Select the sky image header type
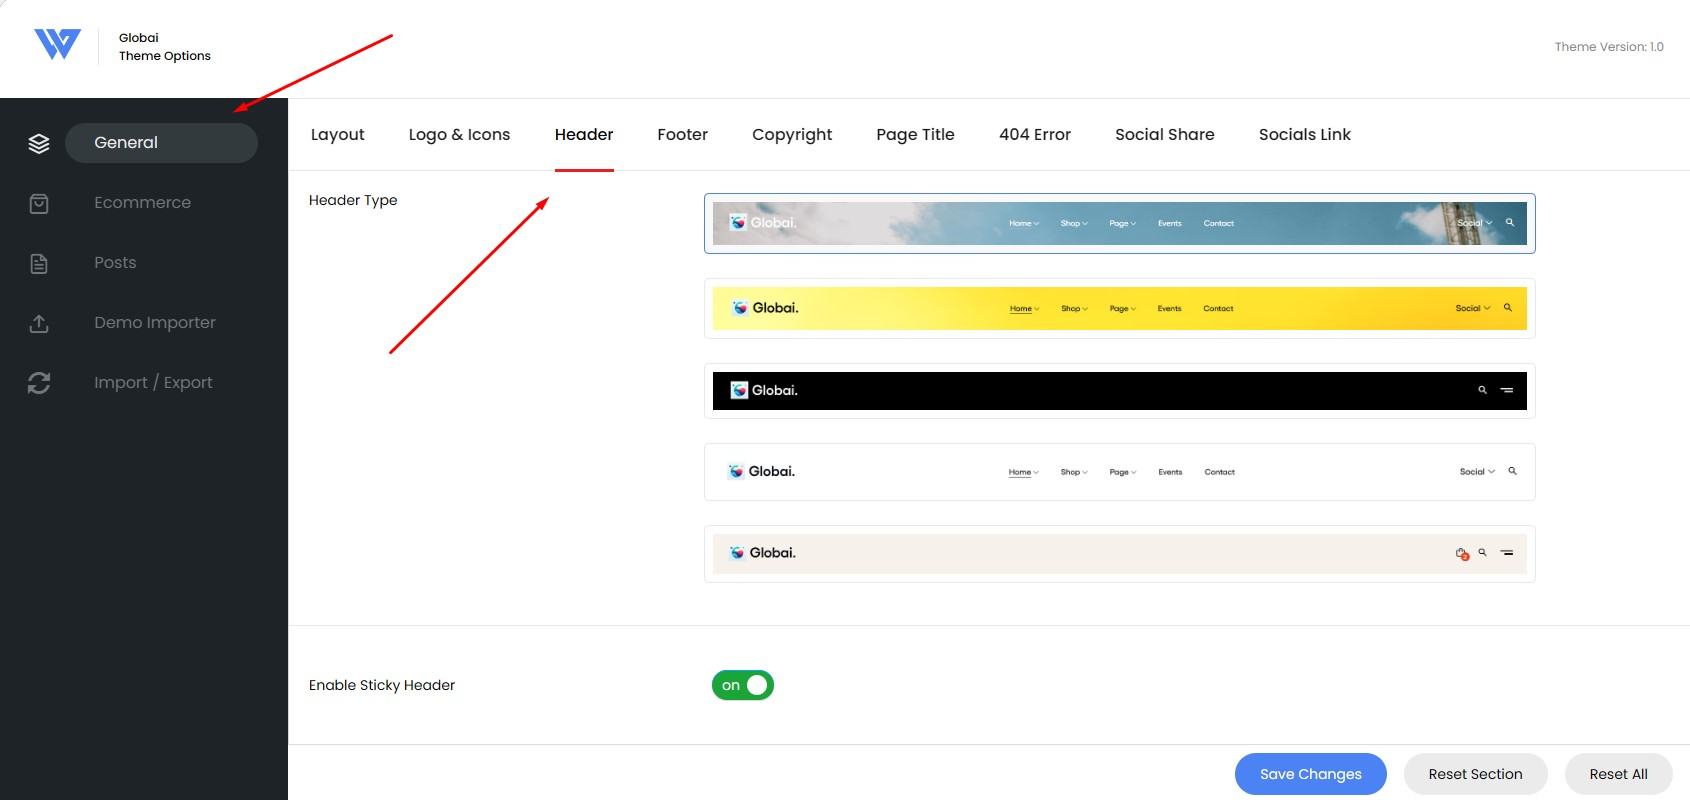Screen dimensions: 1690x800 click(x=1119, y=223)
